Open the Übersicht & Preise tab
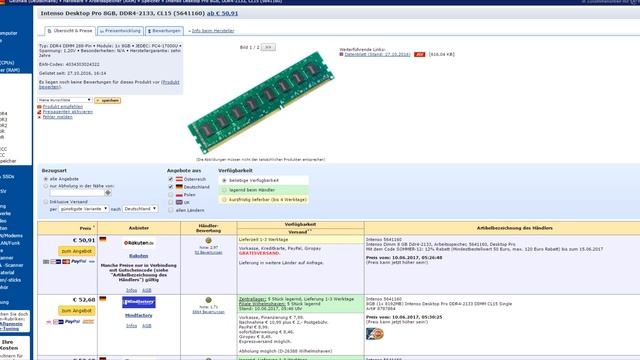Image resolution: width=640 pixels, height=360 pixels. pyautogui.click(x=70, y=31)
